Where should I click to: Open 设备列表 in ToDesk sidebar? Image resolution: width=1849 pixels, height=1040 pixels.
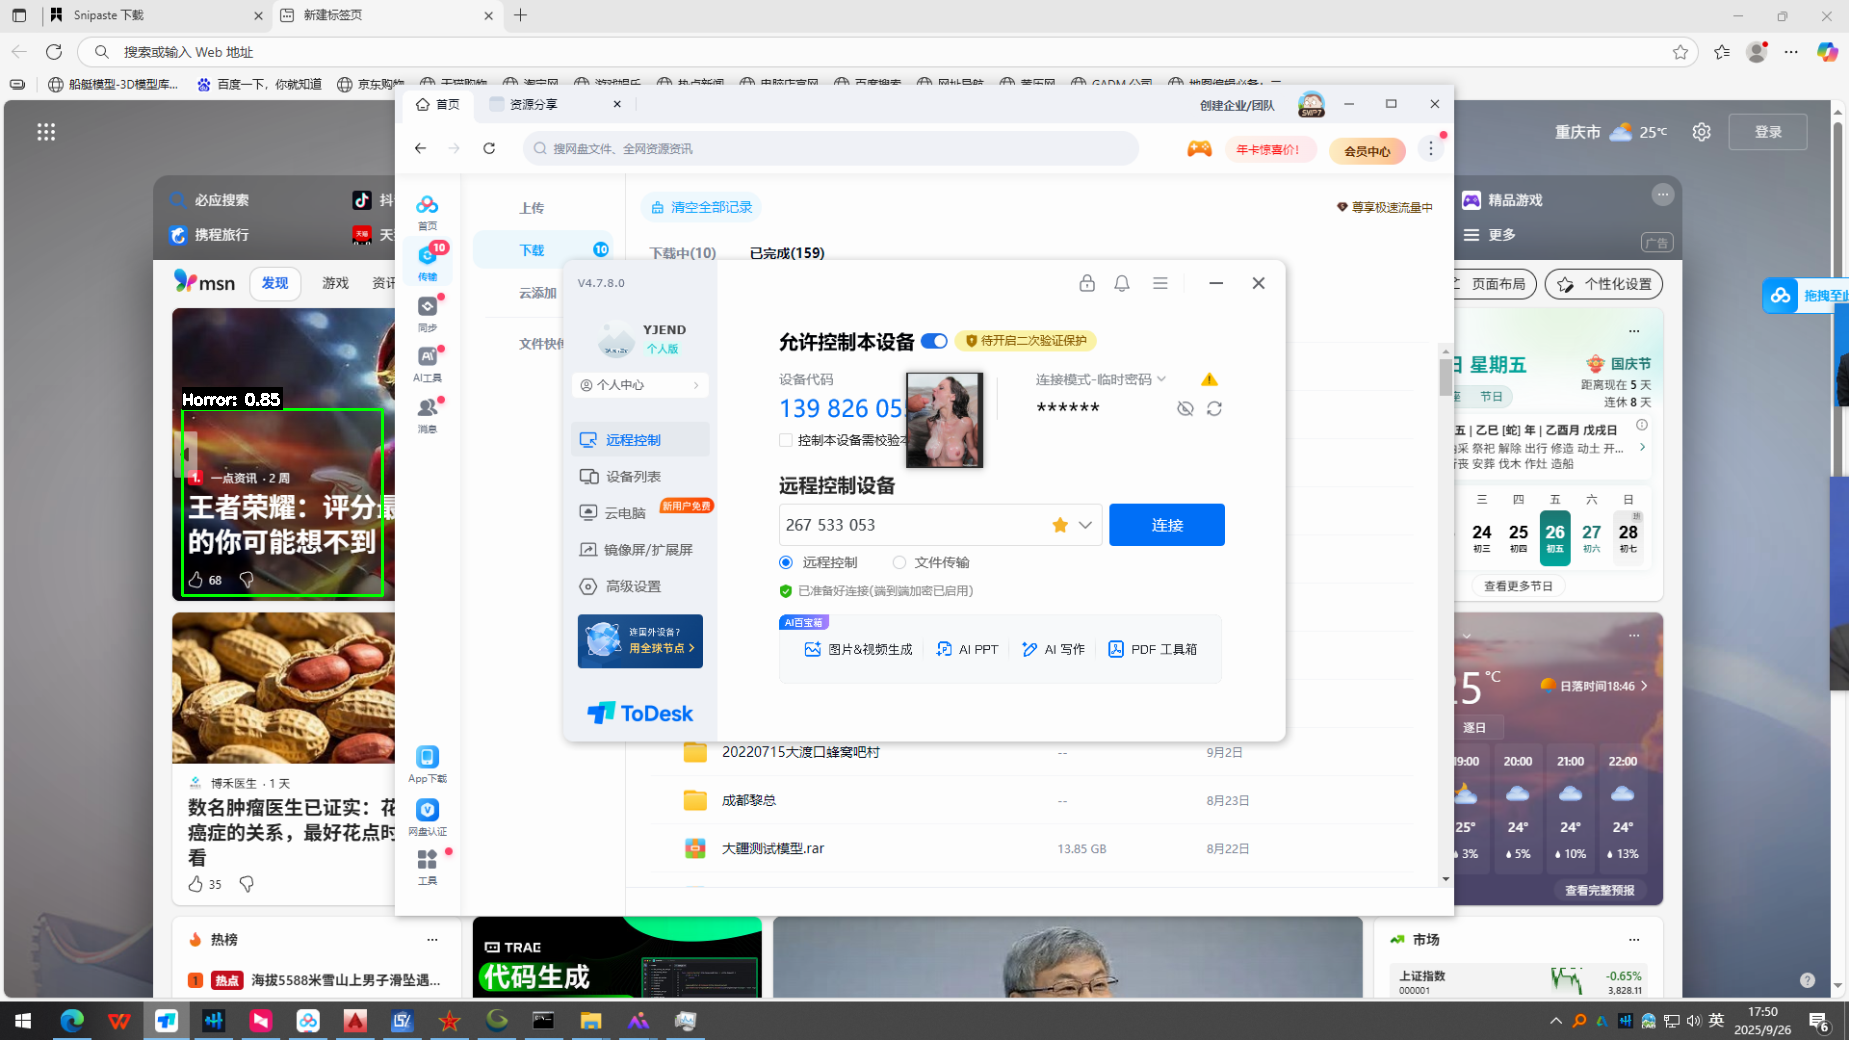tap(632, 477)
